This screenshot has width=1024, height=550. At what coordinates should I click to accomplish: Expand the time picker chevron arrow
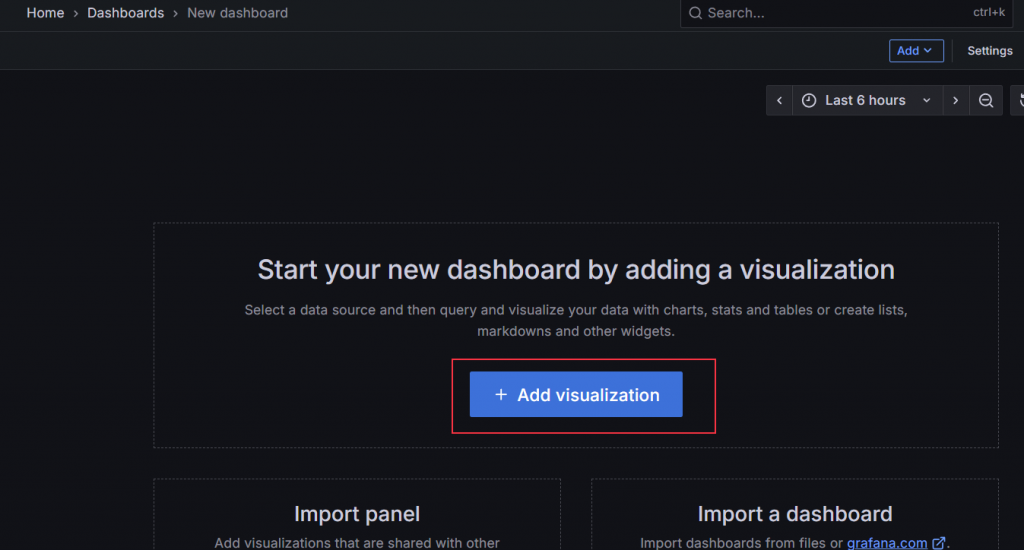927,101
